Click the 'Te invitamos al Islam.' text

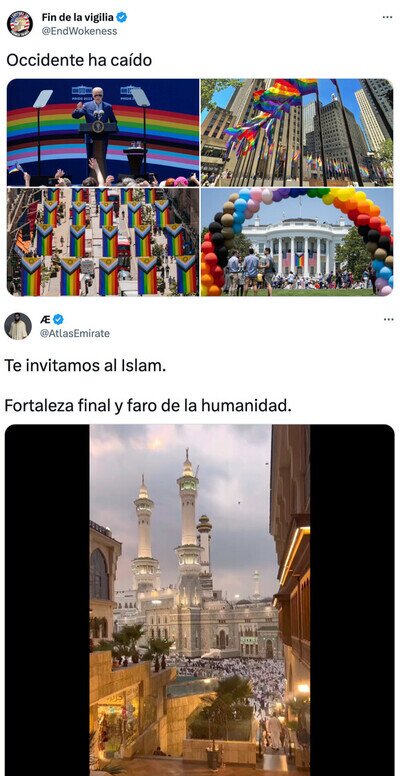click(85, 366)
